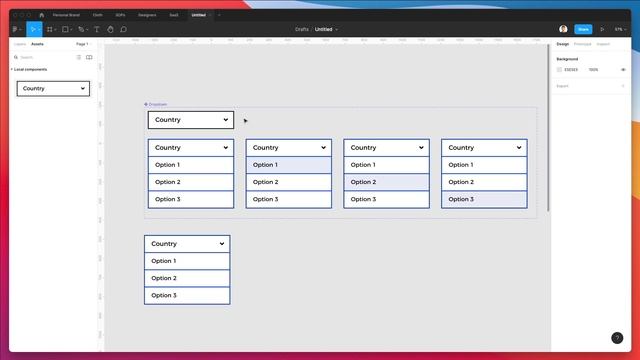Image resolution: width=640 pixels, height=360 pixels.
Task: Select the Hand tool
Action: (x=110, y=29)
